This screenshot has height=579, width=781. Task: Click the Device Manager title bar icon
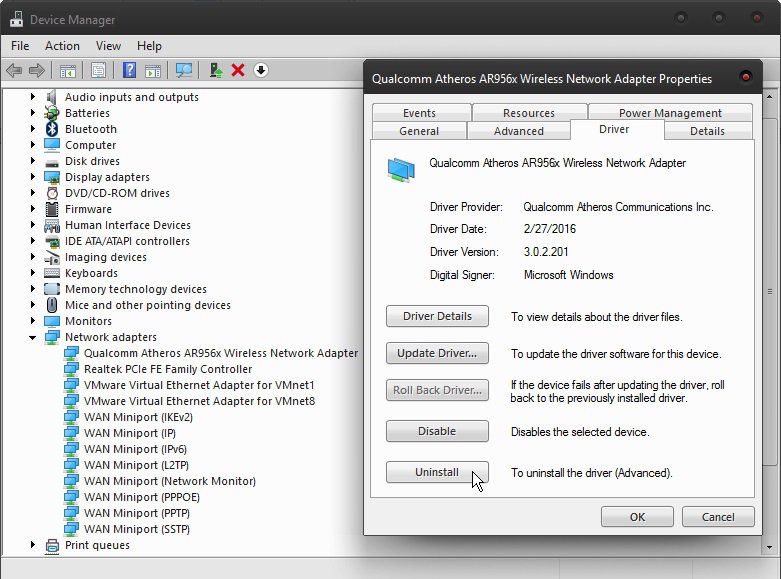pyautogui.click(x=16, y=19)
